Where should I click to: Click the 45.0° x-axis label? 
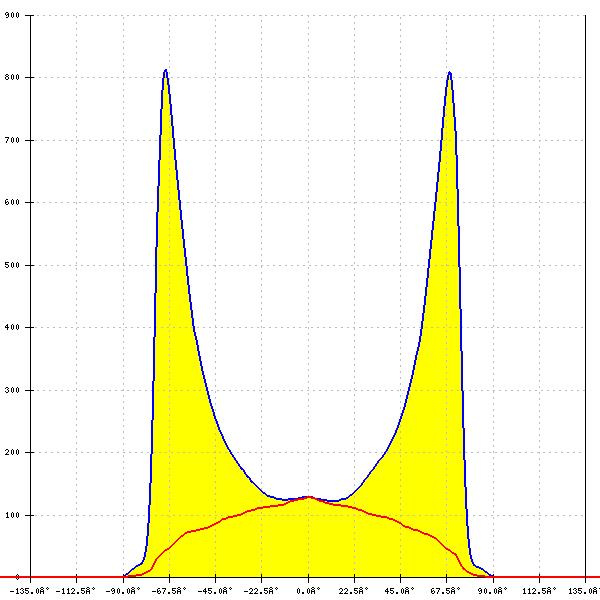pos(401,590)
